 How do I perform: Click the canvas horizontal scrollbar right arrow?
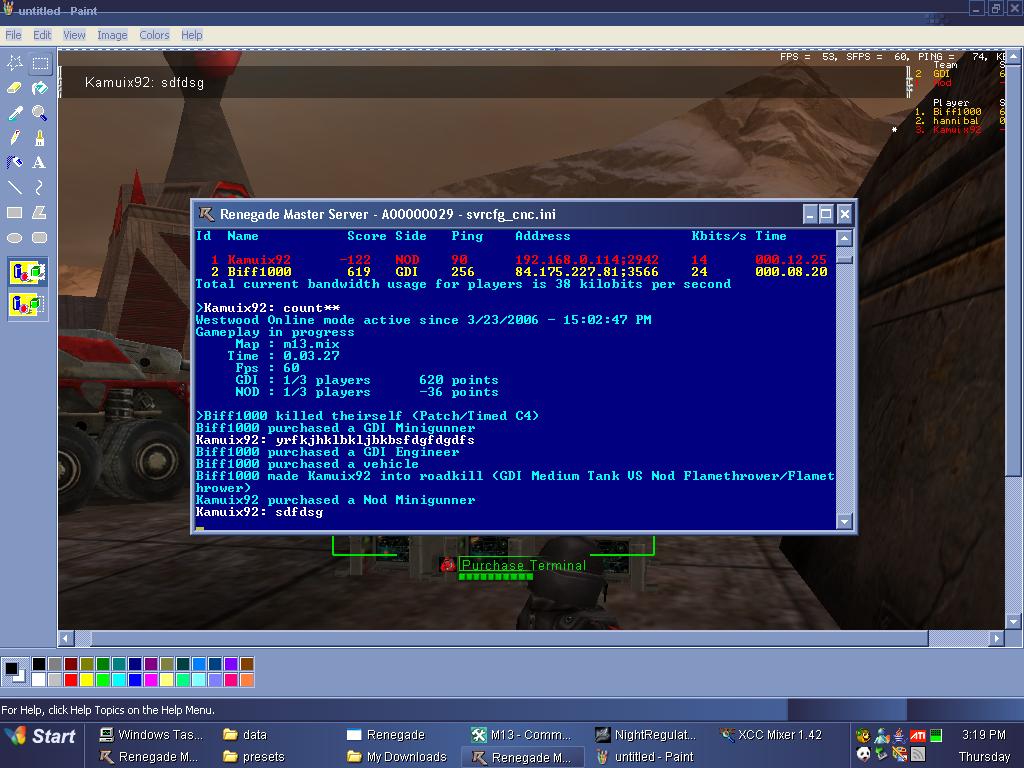[996, 638]
